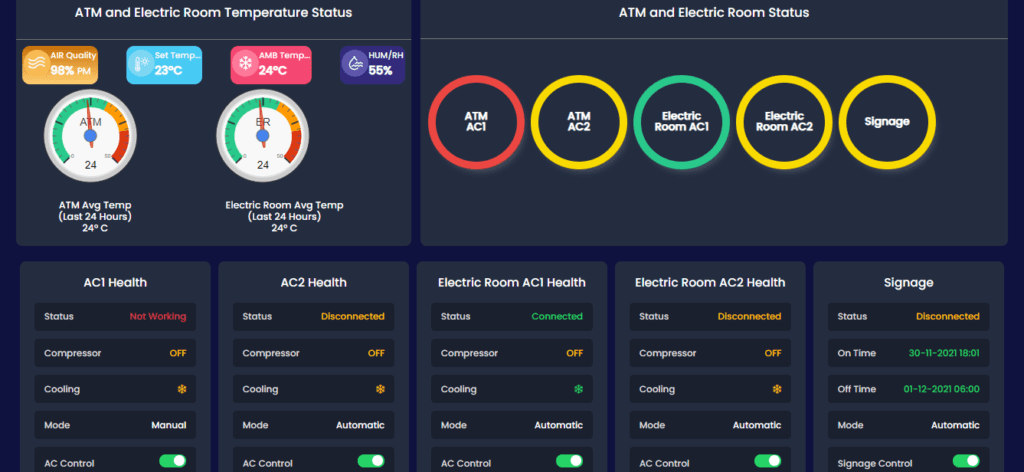This screenshot has width=1024, height=472.
Task: Click the AC1 Health cooling snowflake icon
Action: 180,389
